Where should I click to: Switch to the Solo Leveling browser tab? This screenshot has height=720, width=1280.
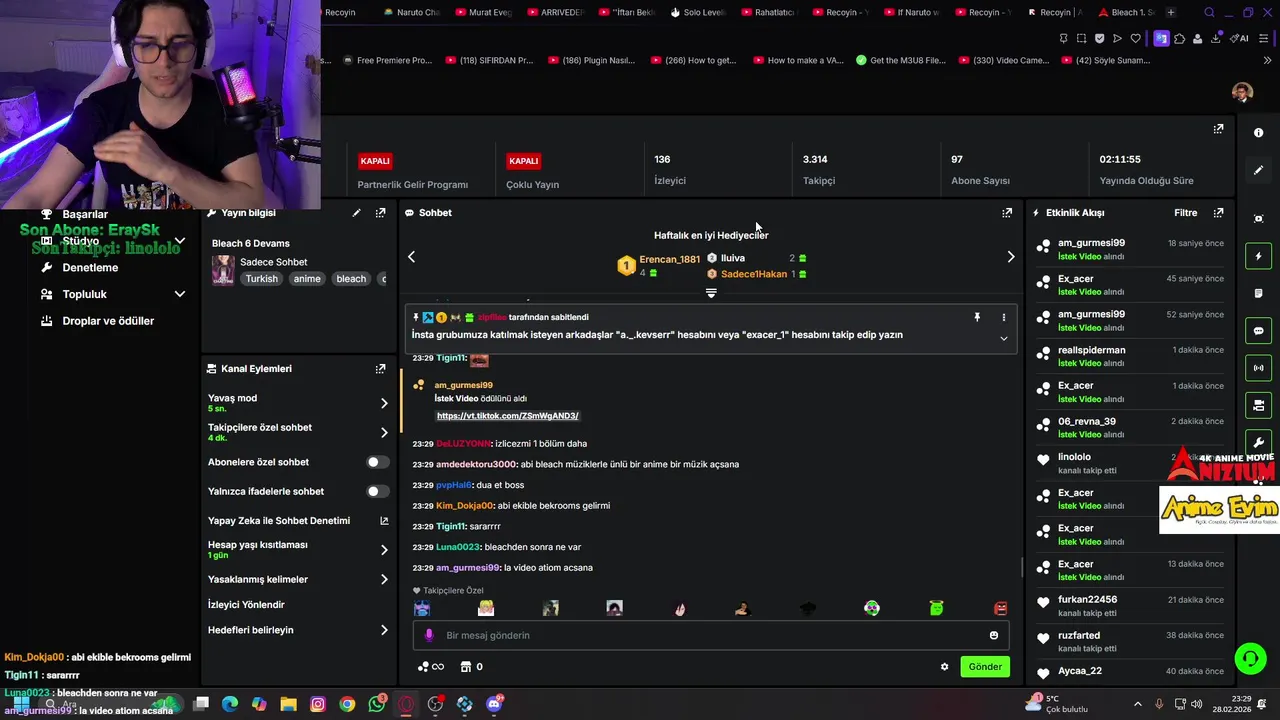pos(698,12)
